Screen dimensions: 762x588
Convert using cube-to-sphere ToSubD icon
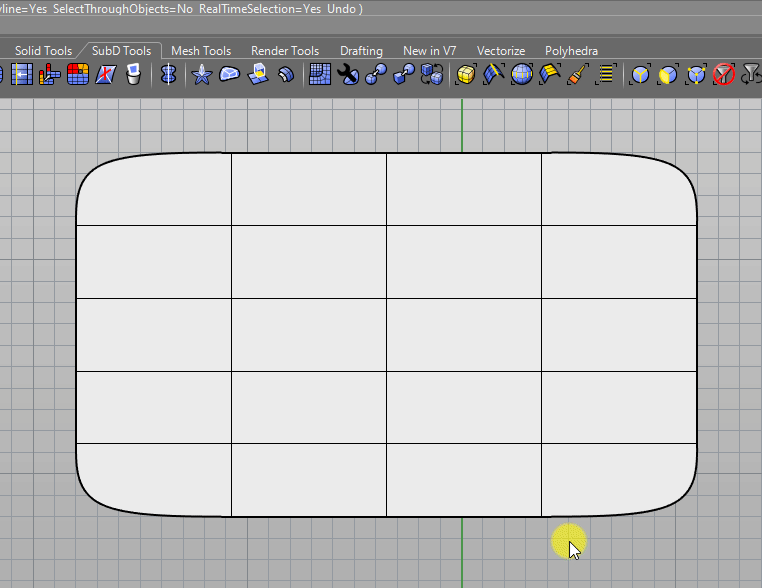pyautogui.click(x=376, y=74)
